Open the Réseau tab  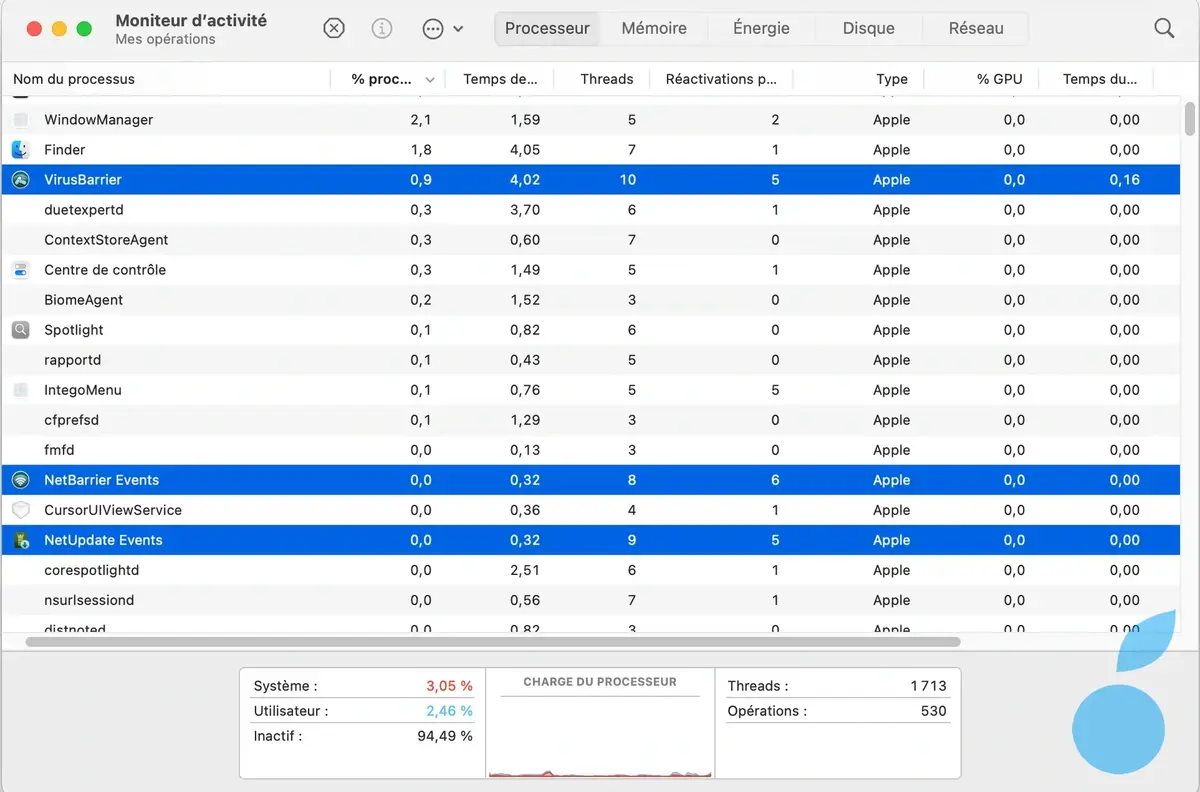(975, 29)
